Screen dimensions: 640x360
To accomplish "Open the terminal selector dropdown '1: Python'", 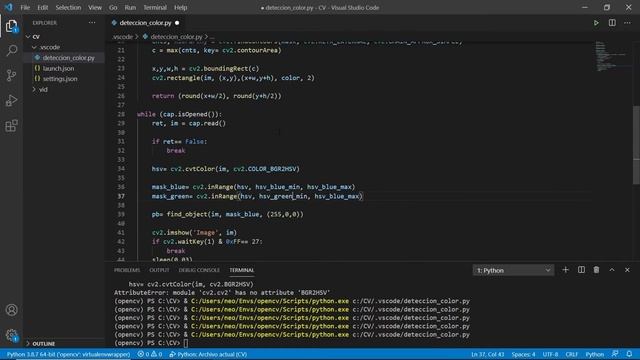I will point(513,270).
